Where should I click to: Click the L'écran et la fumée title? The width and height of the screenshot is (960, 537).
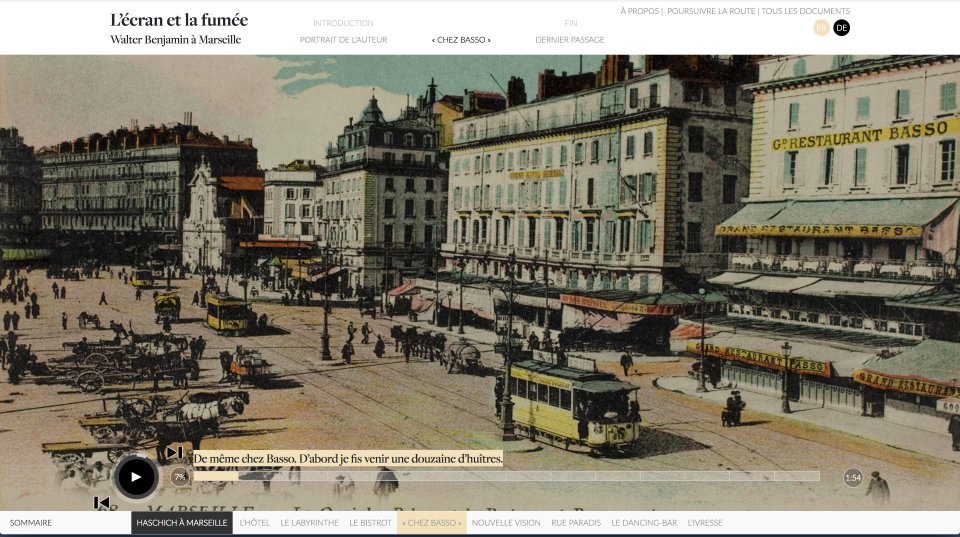click(179, 20)
